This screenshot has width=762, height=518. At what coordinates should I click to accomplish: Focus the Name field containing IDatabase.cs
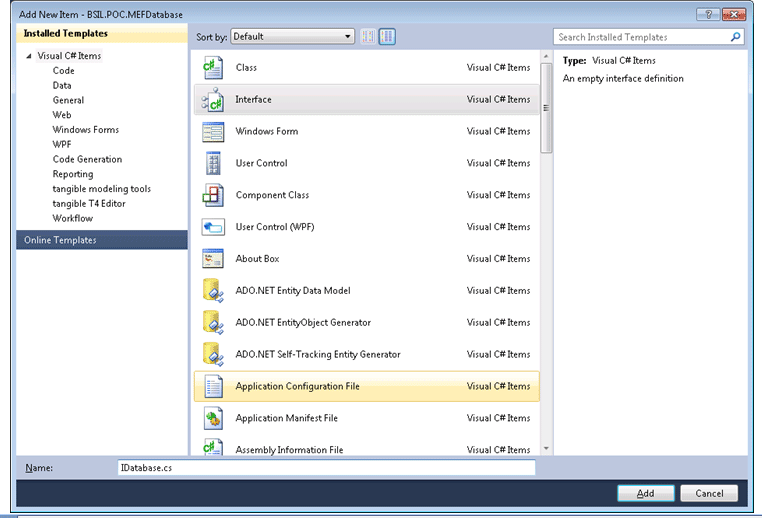326,467
